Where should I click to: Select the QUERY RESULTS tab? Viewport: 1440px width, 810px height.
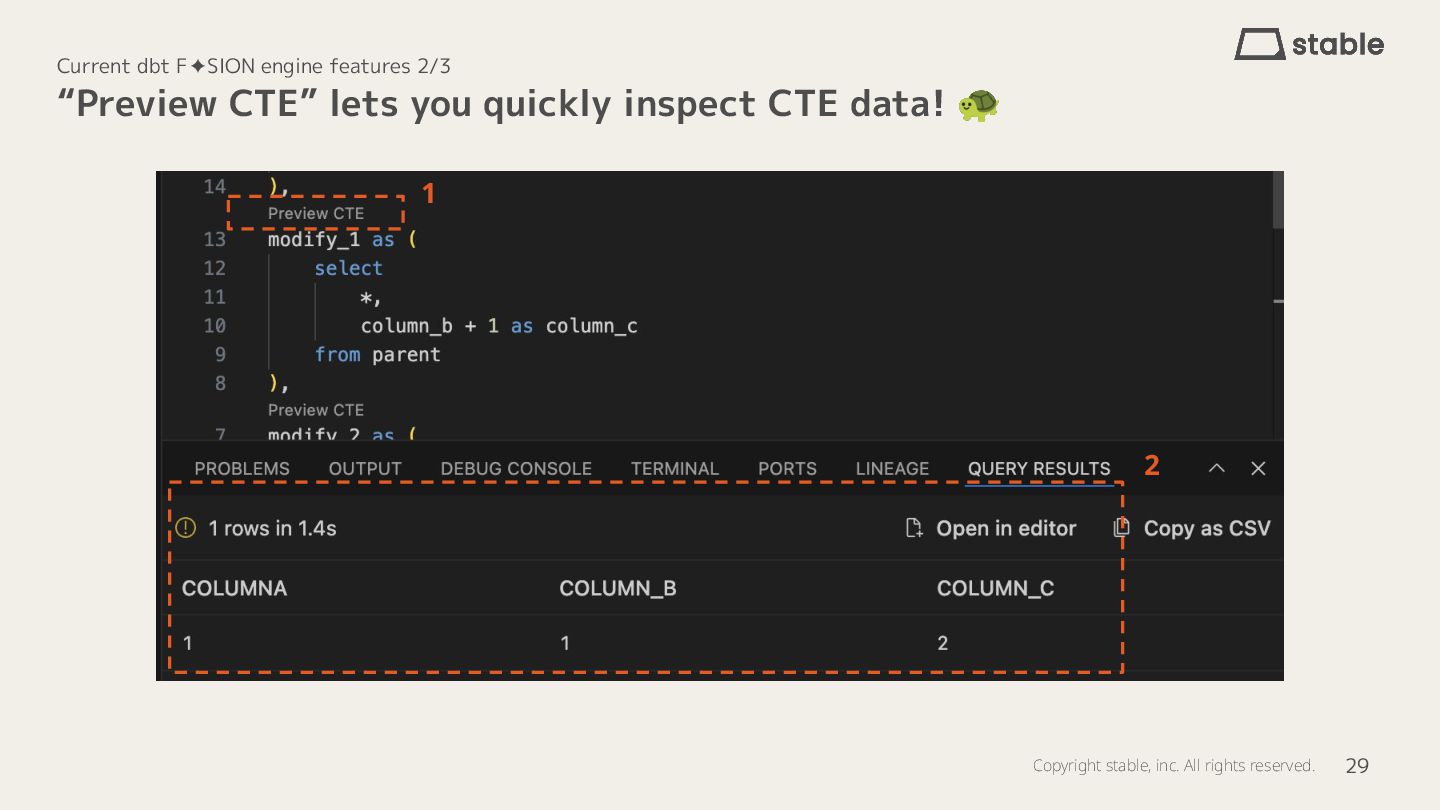click(1039, 469)
